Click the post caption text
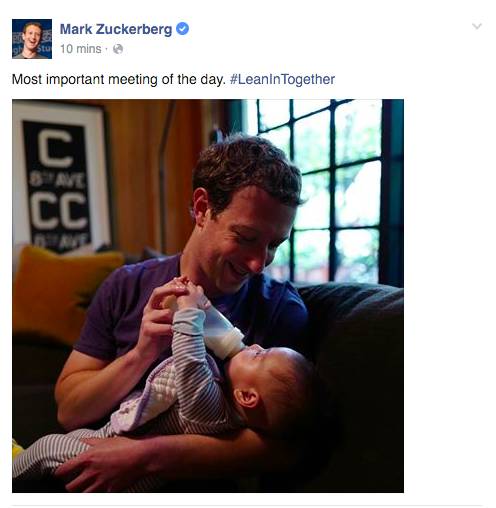Screen dimensions: 496x508 (119, 79)
